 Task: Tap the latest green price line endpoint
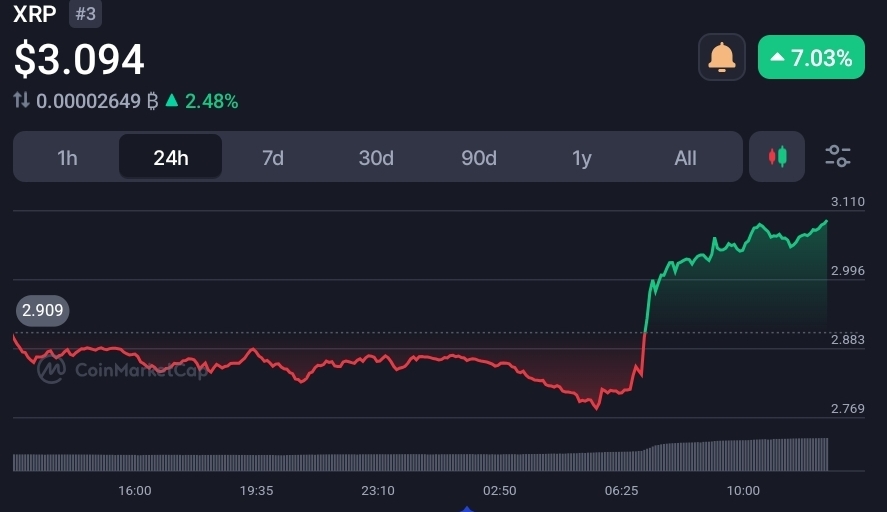tap(826, 221)
